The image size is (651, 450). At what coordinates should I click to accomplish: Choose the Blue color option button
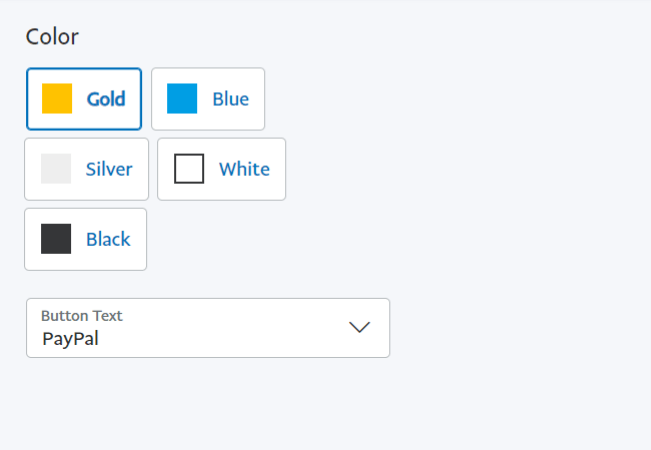208,99
